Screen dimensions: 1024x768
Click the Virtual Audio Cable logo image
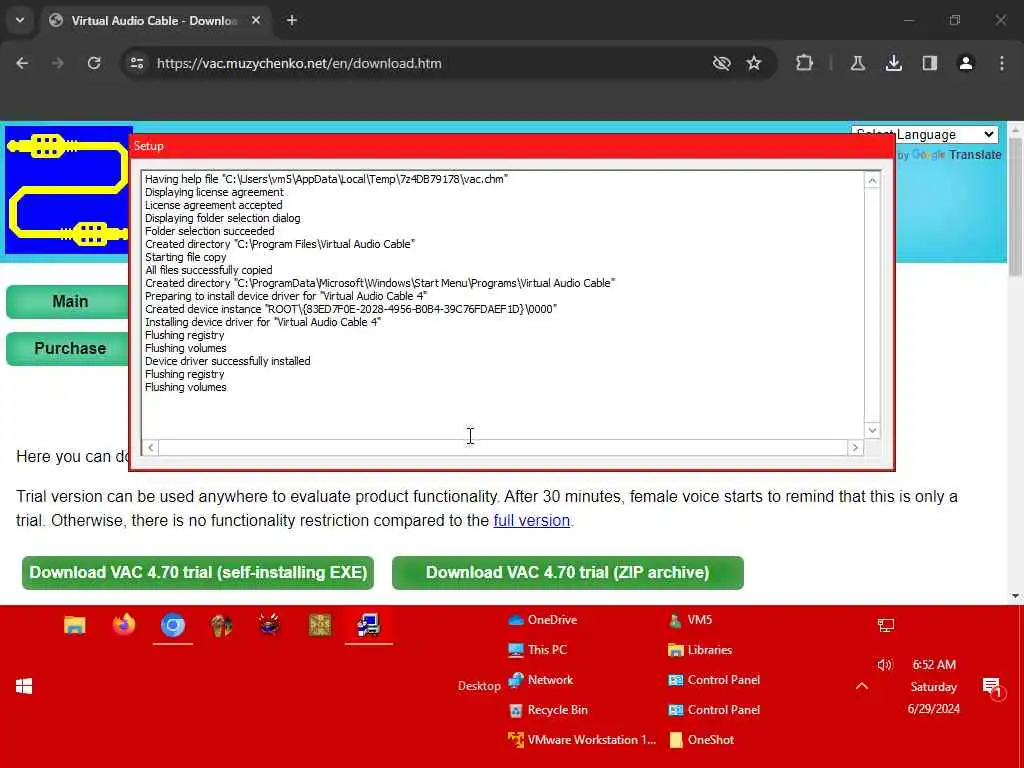[68, 190]
